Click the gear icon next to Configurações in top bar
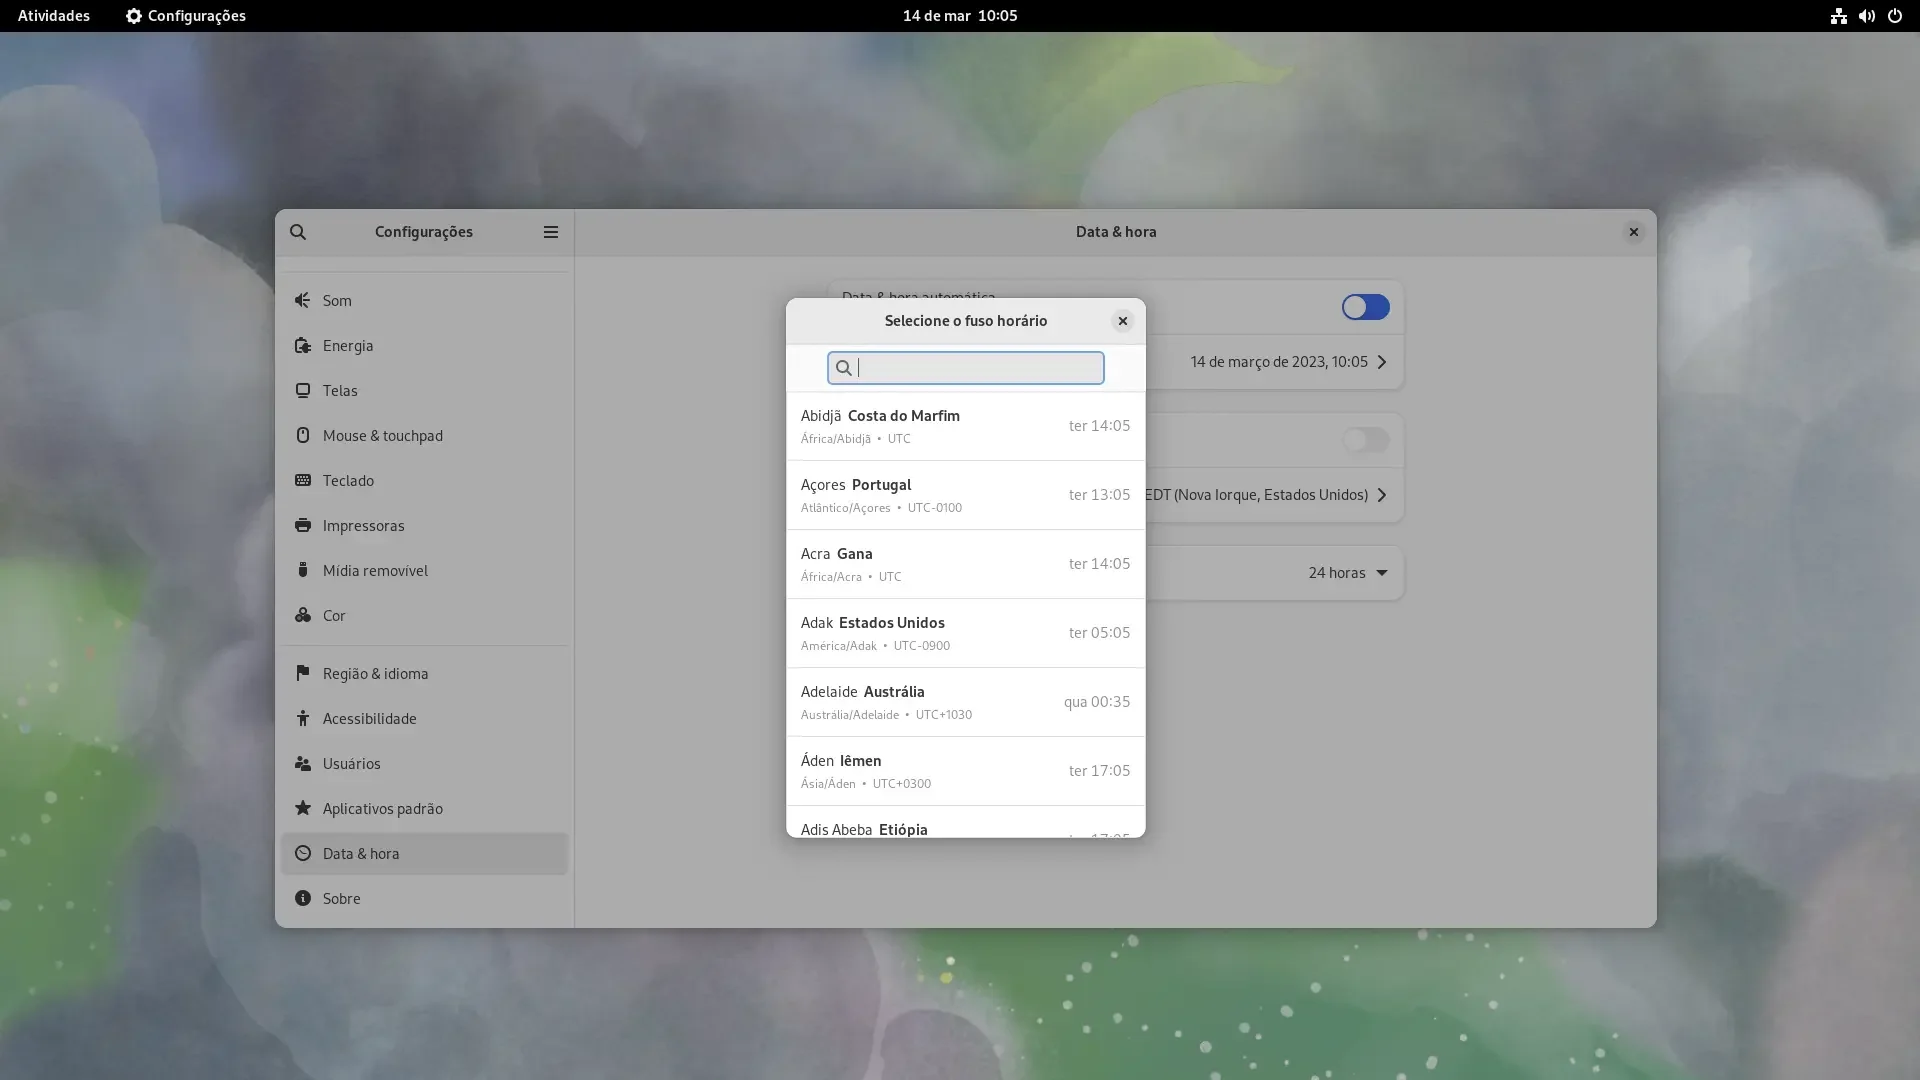Screen dimensions: 1920x1080 134,16
